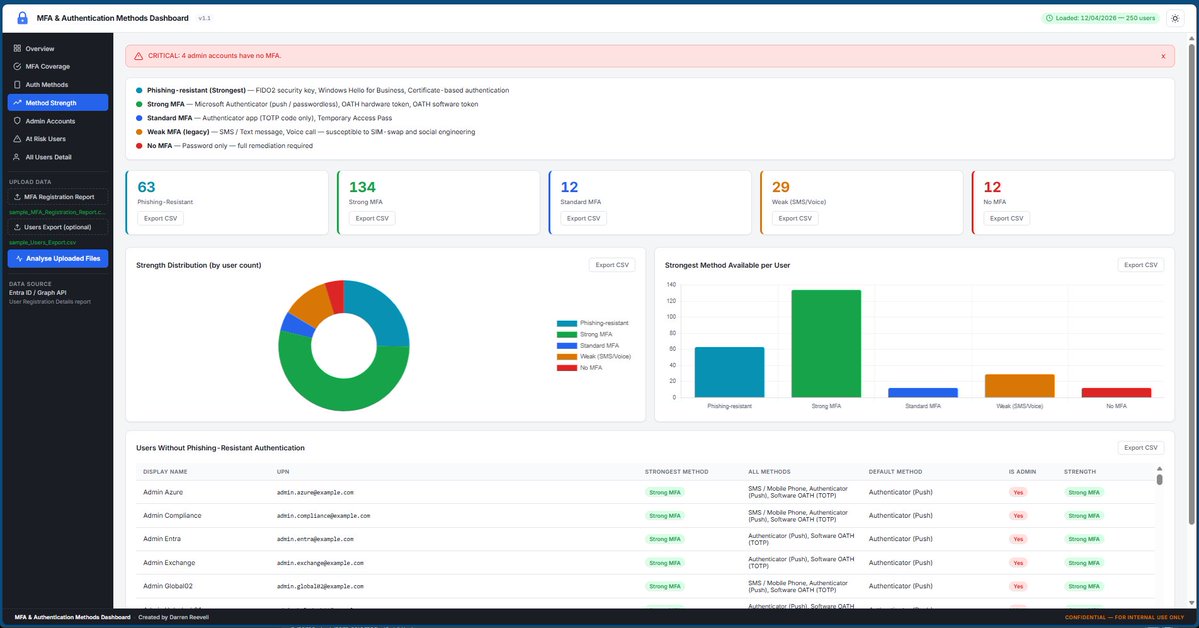This screenshot has width=1199, height=628.
Task: Show the All Users Detail view
Action: 43,155
